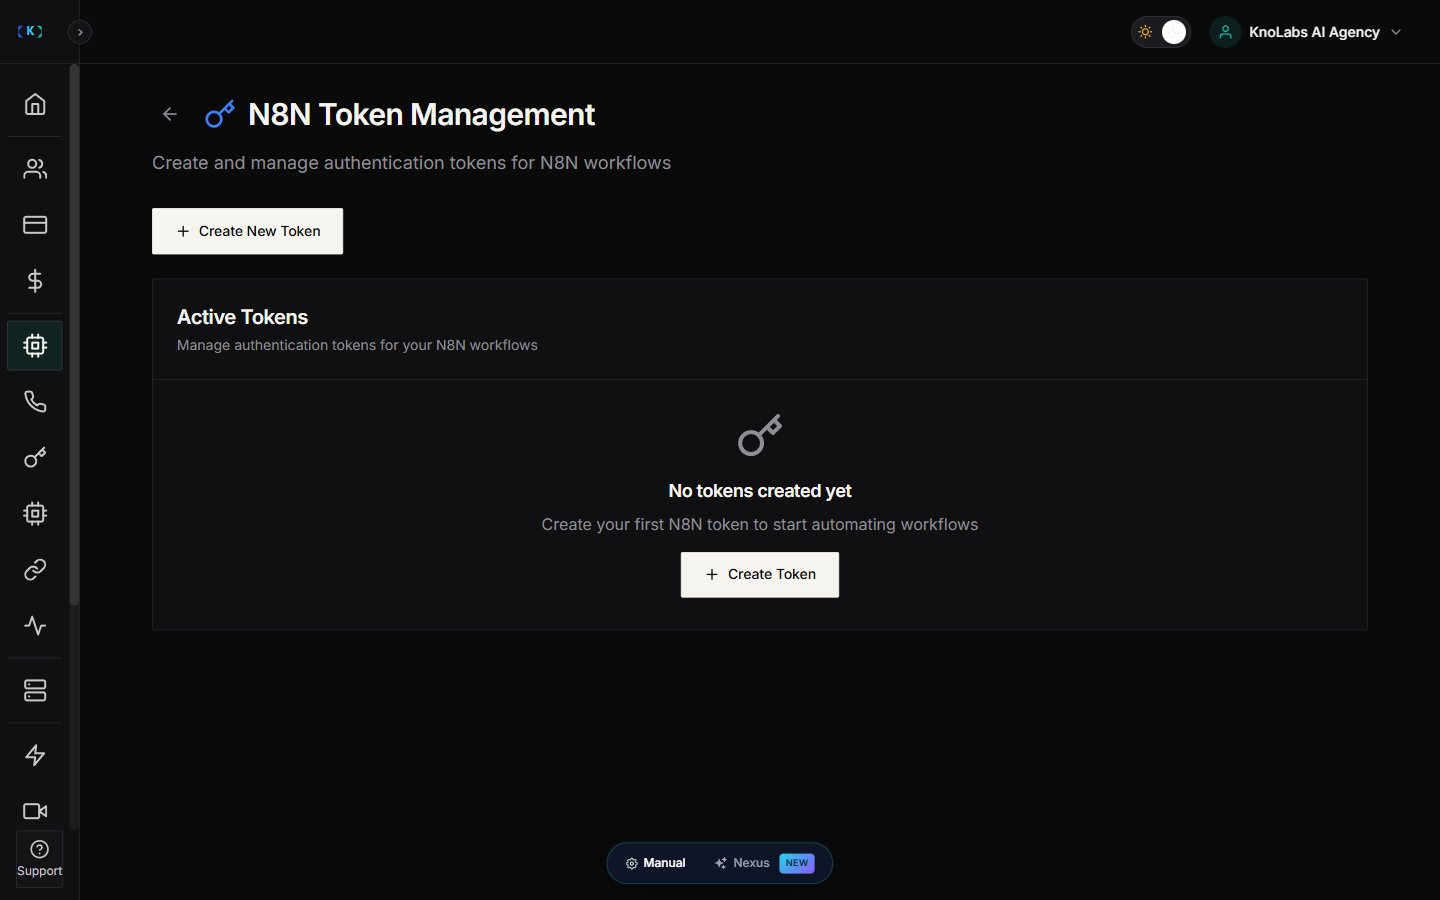
Task: Open the credit card billing sidebar icon
Action: [x=35, y=225]
